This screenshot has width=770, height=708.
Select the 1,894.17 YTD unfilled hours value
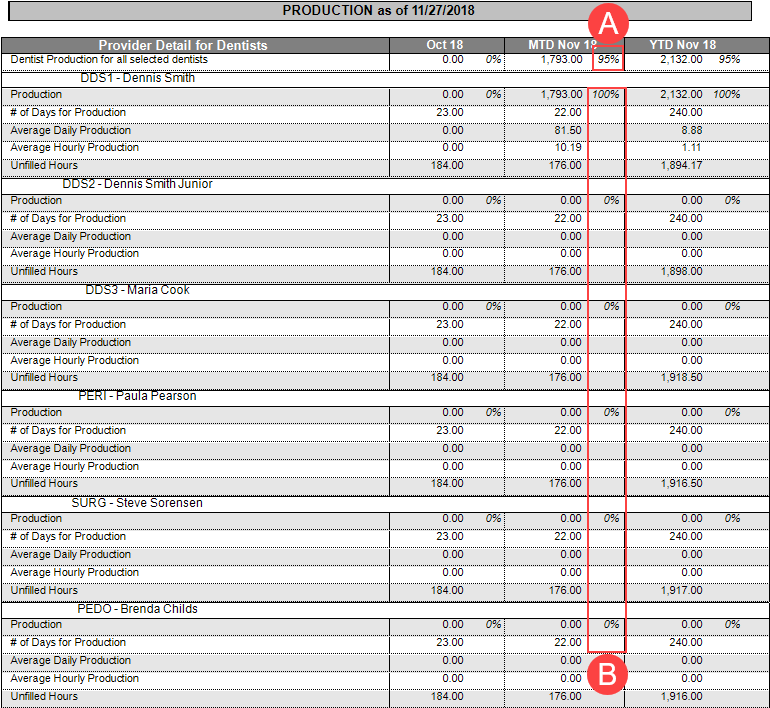(x=681, y=166)
